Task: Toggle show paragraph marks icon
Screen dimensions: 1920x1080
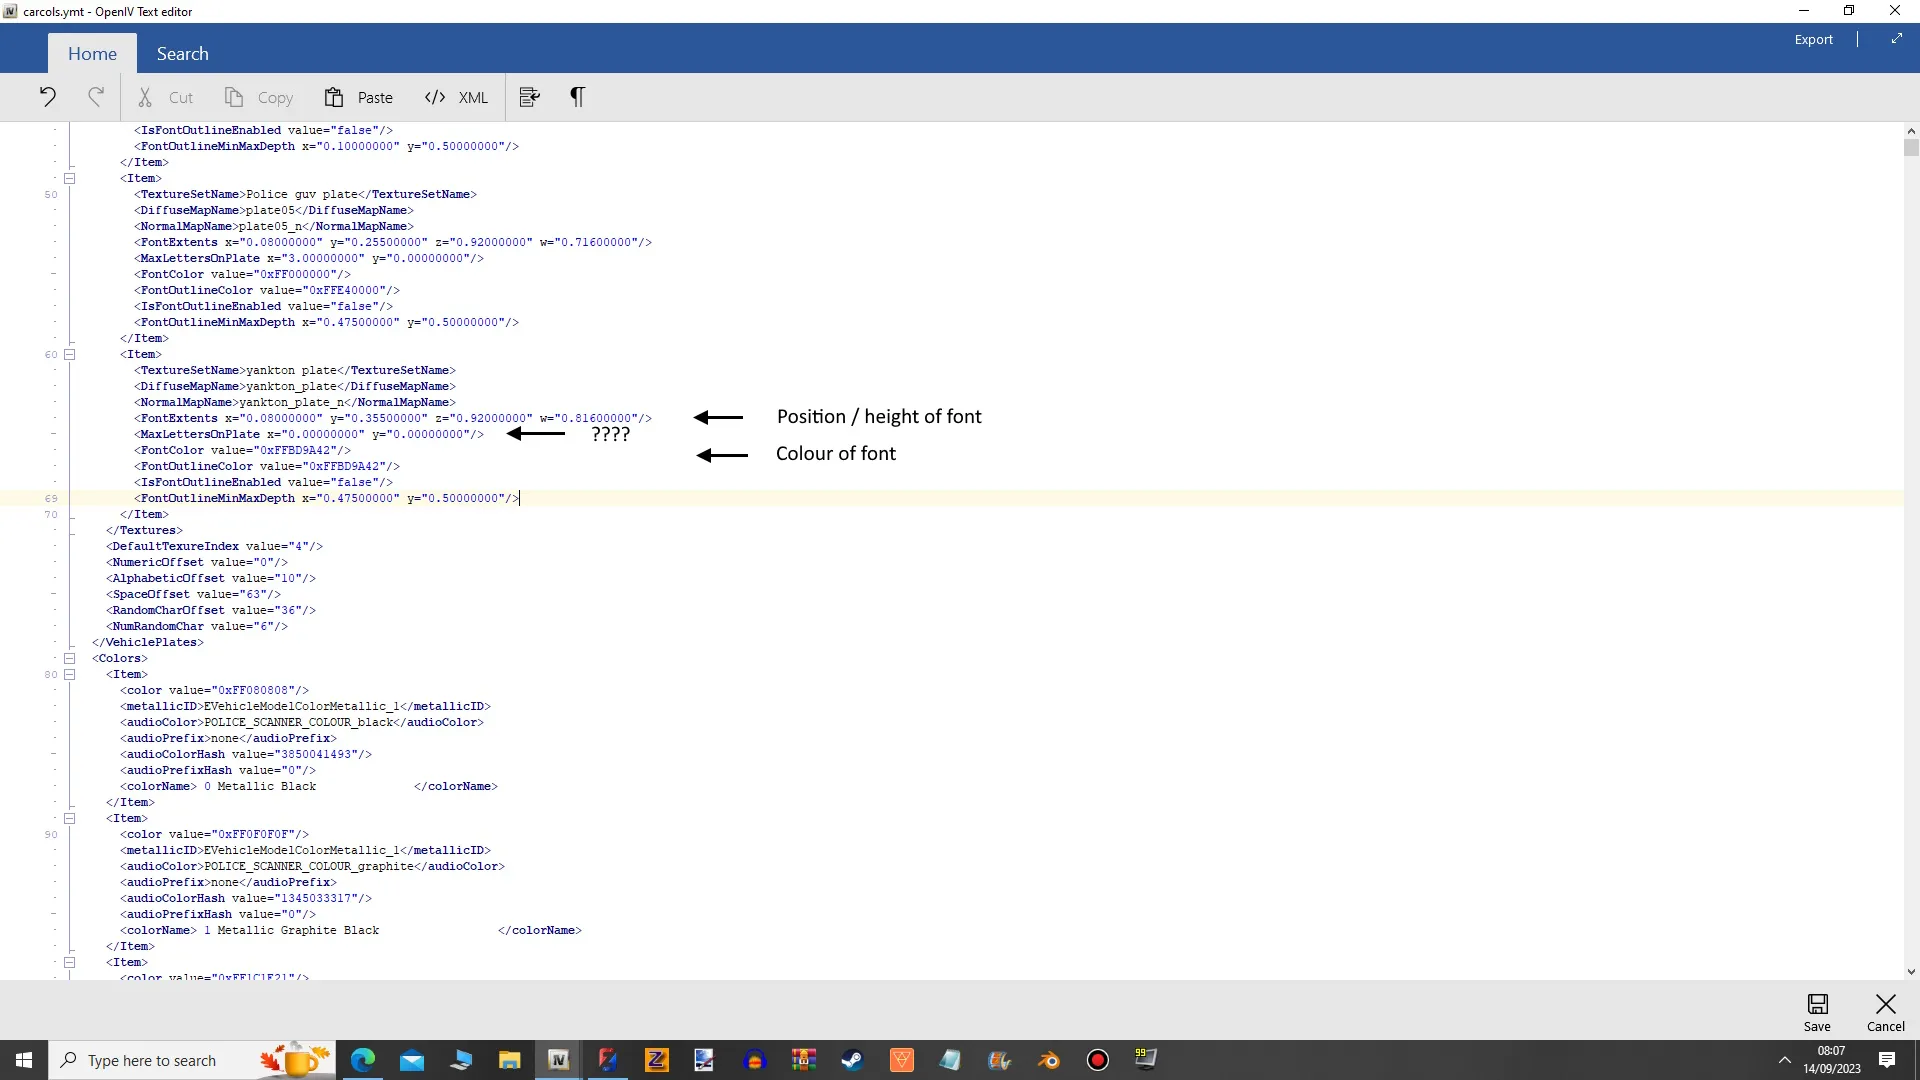Action: click(x=577, y=97)
